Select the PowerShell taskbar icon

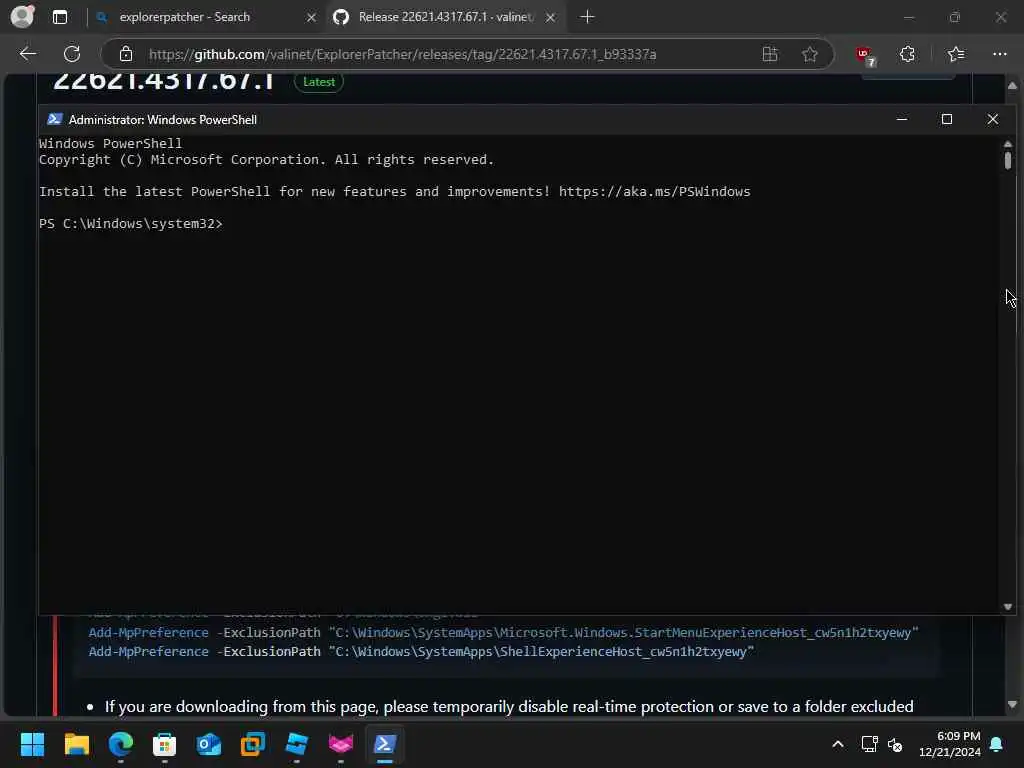pyautogui.click(x=385, y=744)
